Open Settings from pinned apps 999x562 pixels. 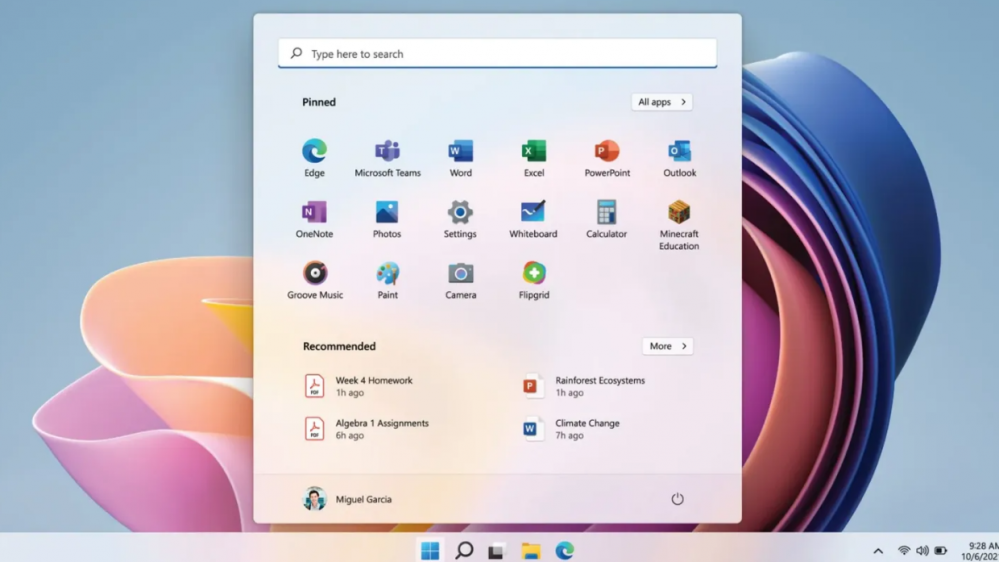(x=460, y=219)
